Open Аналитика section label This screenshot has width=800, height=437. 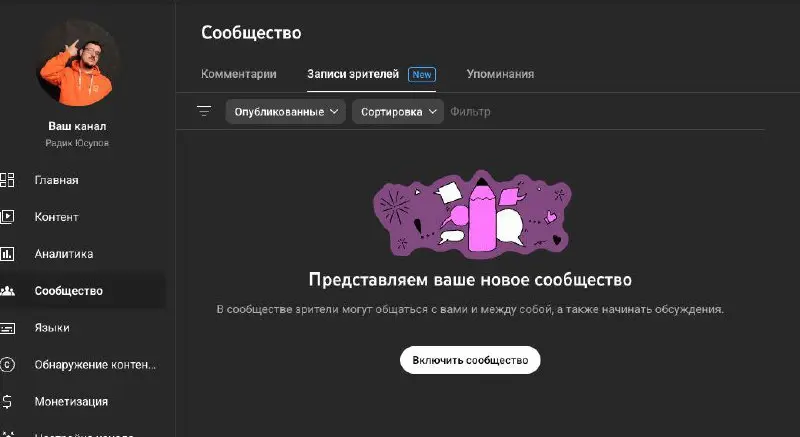[64, 253]
